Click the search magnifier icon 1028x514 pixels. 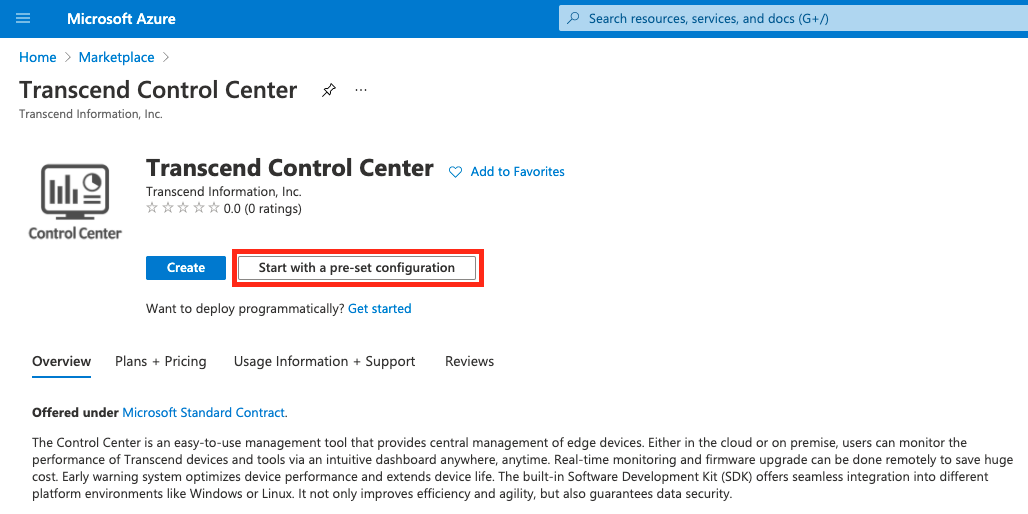pyautogui.click(x=573, y=18)
